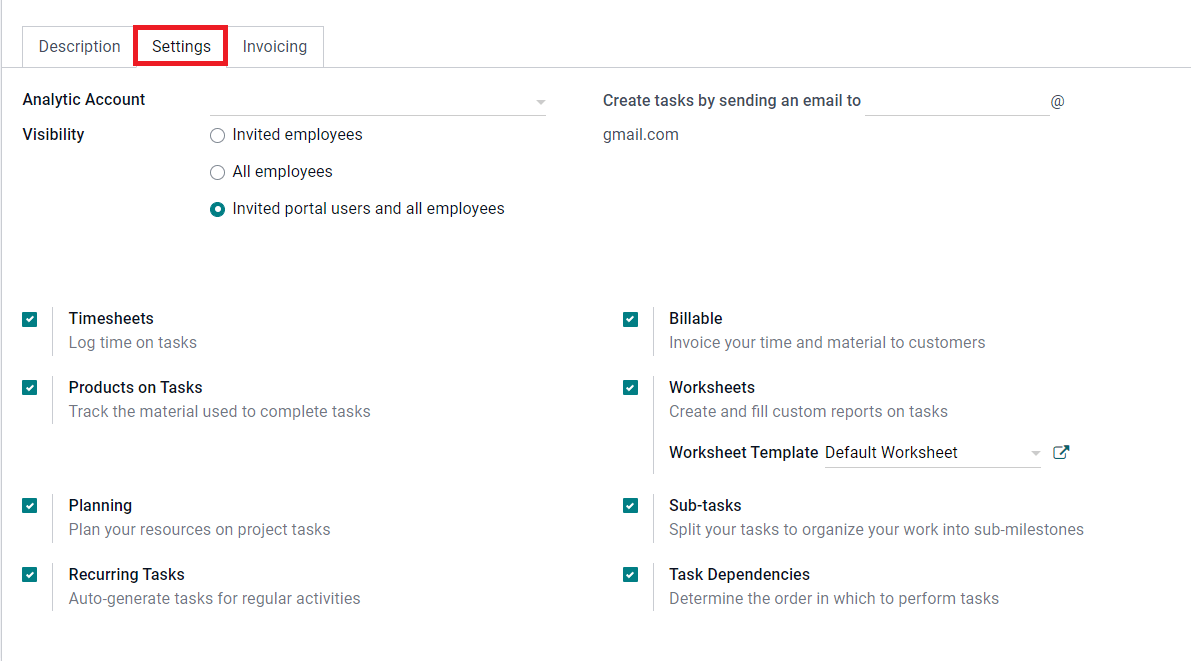The height and width of the screenshot is (661, 1191).
Task: Click the Timesheets label
Action: [111, 318]
